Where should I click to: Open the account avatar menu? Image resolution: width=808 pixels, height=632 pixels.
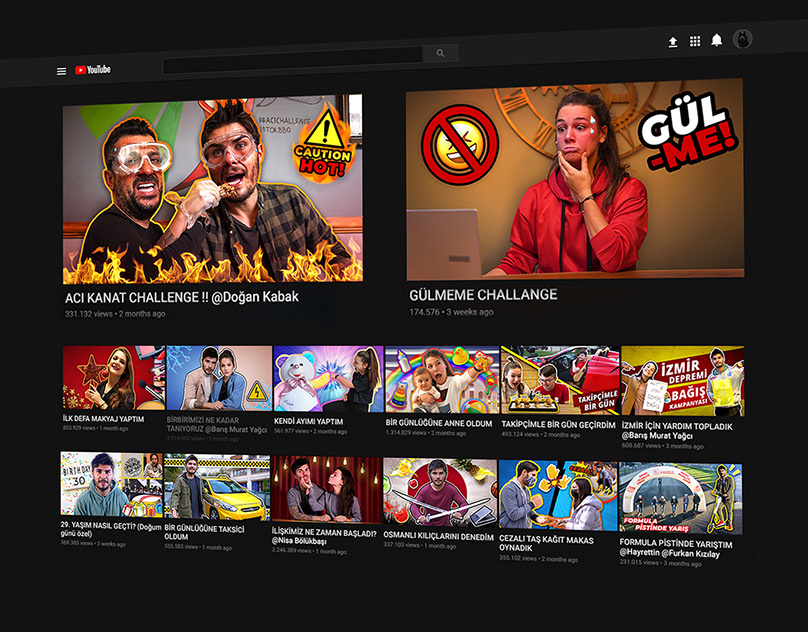[x=743, y=39]
